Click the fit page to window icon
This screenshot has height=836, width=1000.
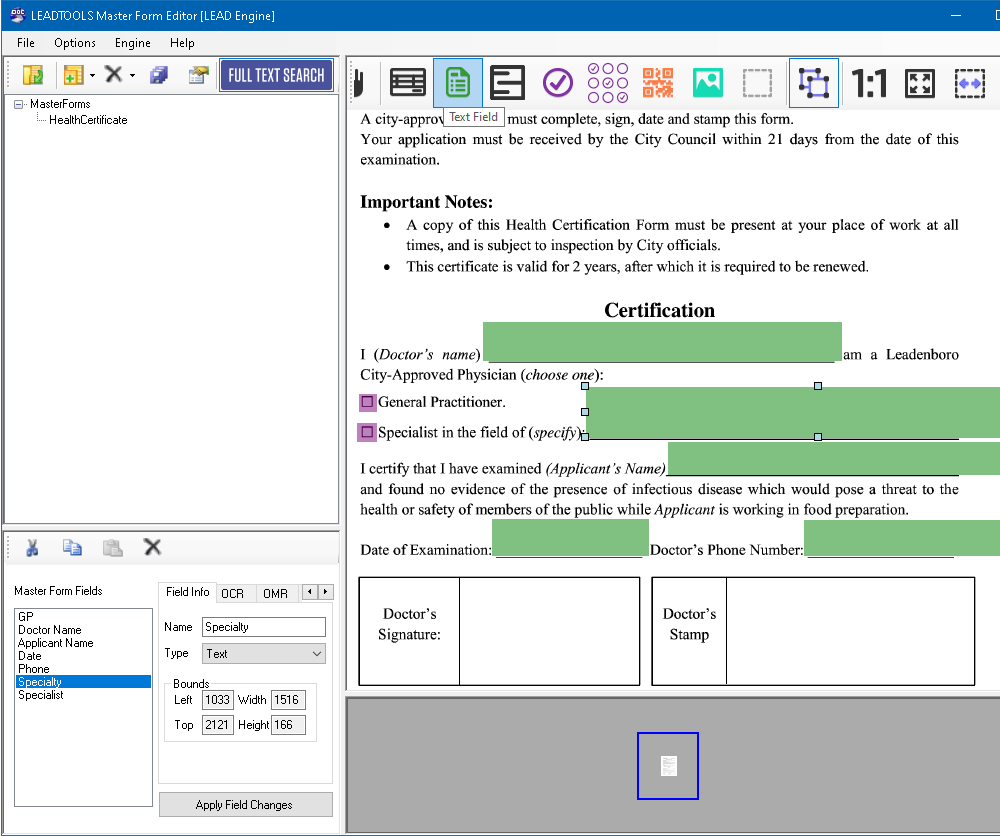(920, 83)
